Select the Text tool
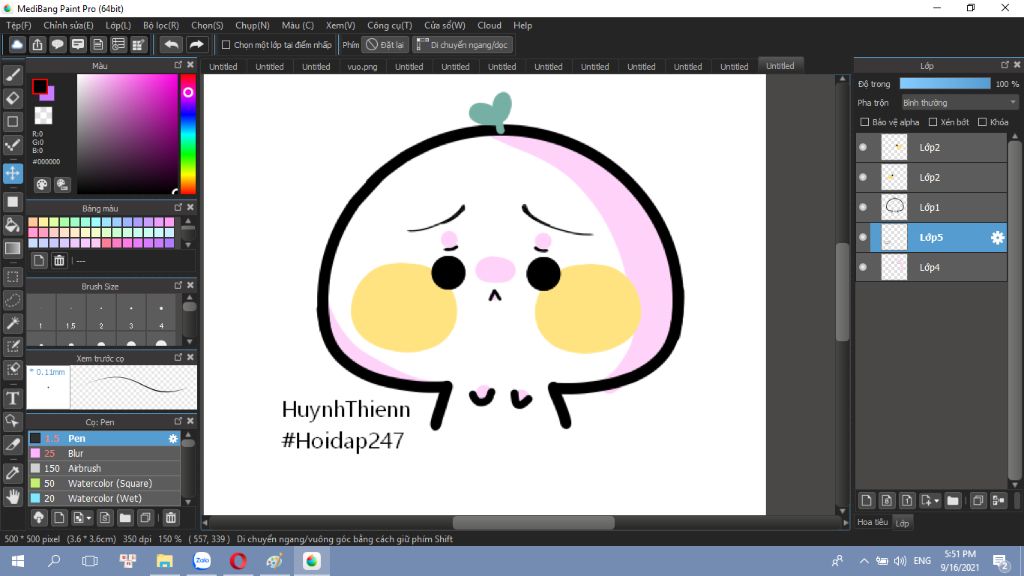 pyautogui.click(x=12, y=398)
